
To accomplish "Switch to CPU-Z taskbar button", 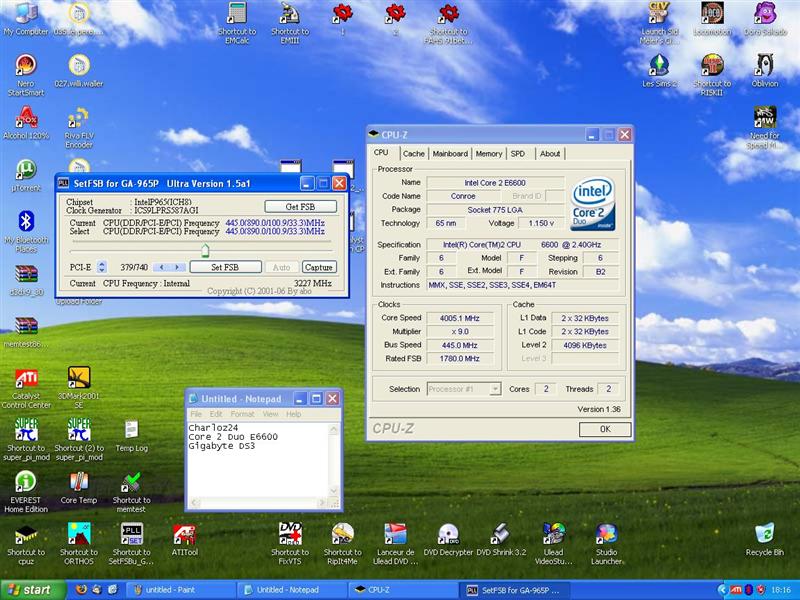I will point(402,590).
